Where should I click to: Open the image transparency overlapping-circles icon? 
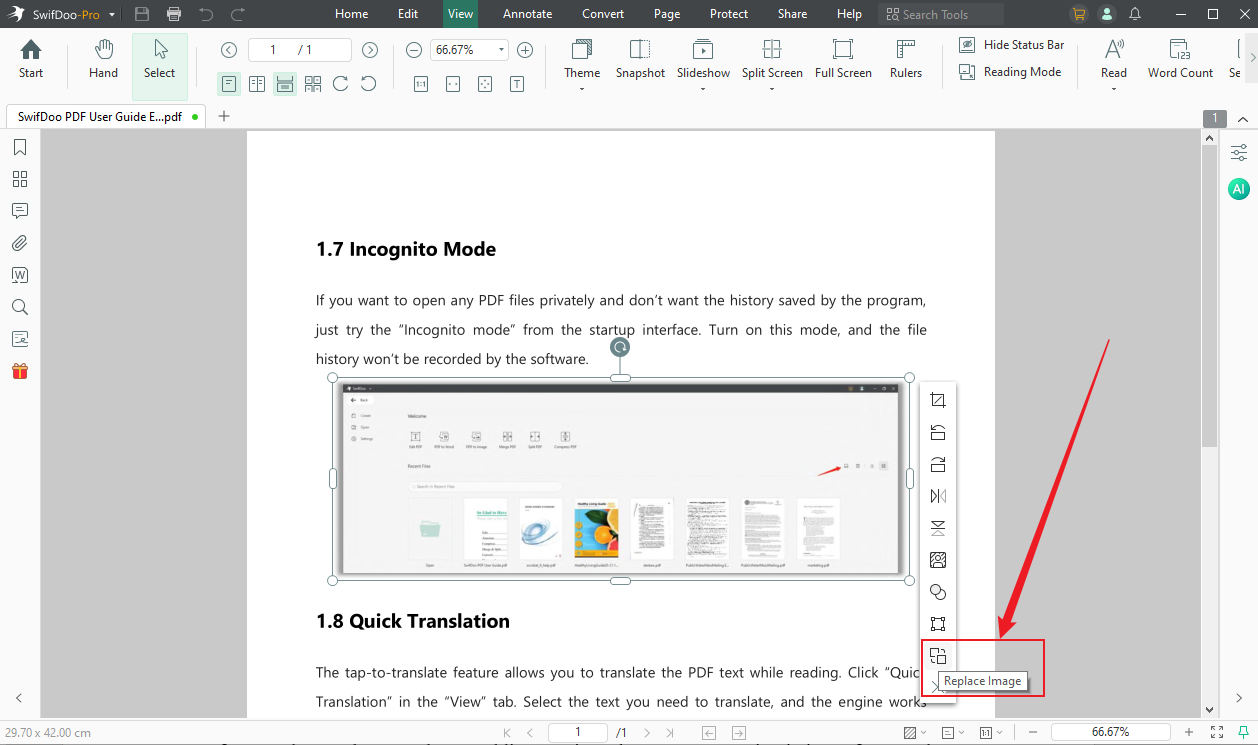[x=937, y=592]
